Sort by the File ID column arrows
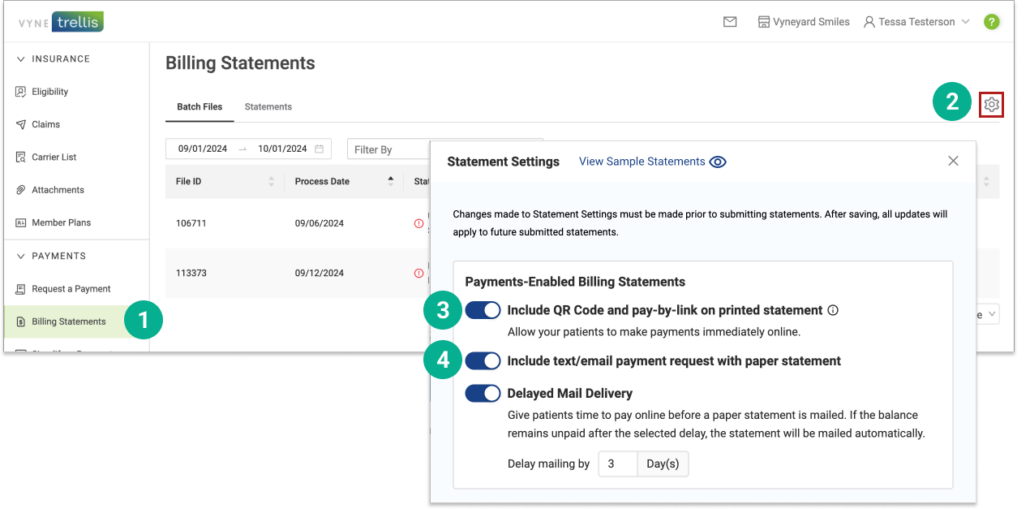 tap(271, 182)
